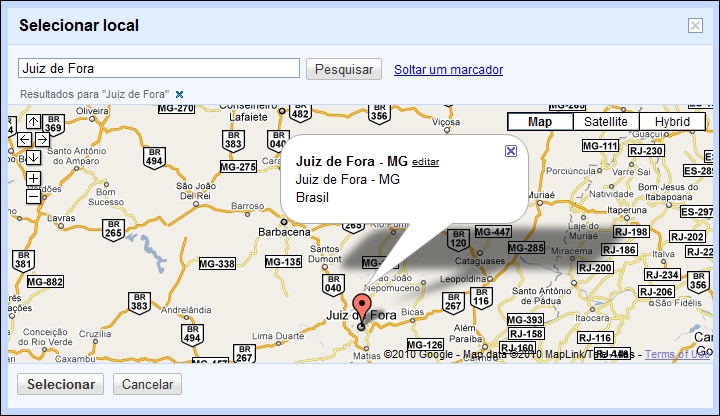Switch to Satellite view
The image size is (720, 416).
[x=606, y=122]
